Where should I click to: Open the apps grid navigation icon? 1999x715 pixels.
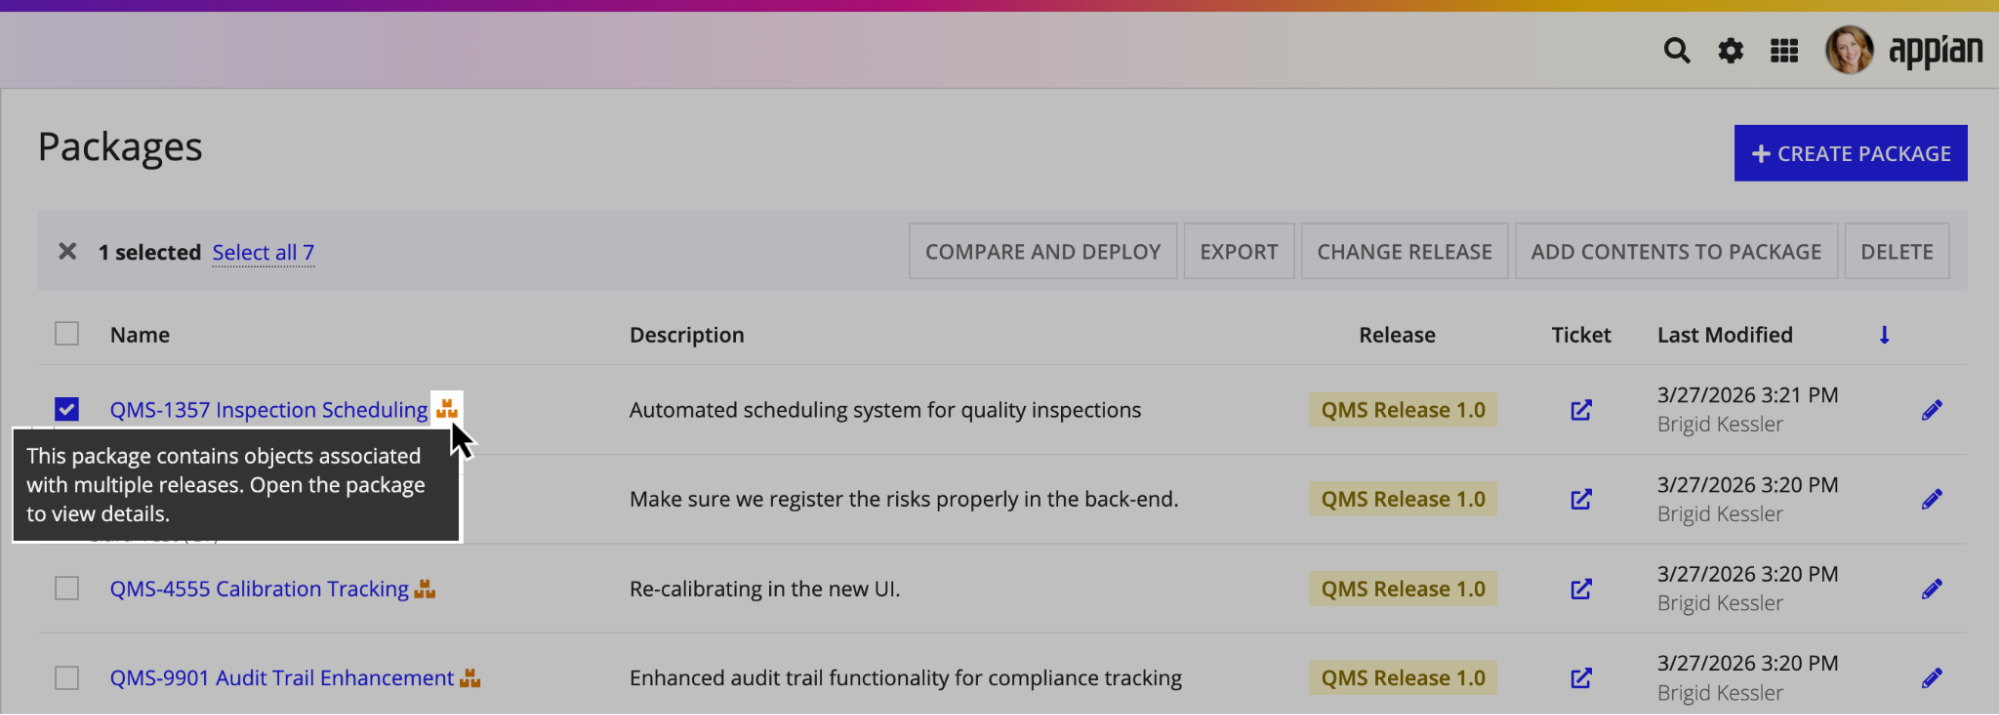[x=1784, y=50]
